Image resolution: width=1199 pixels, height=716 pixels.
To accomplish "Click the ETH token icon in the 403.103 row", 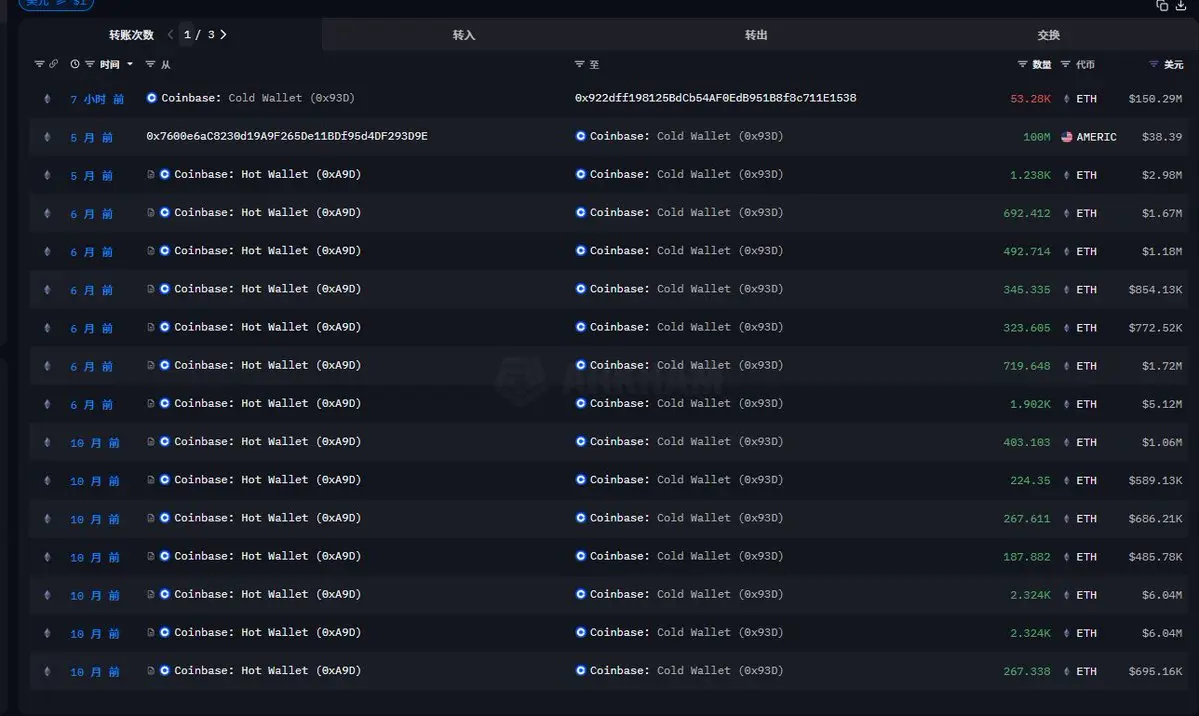I will [1067, 442].
